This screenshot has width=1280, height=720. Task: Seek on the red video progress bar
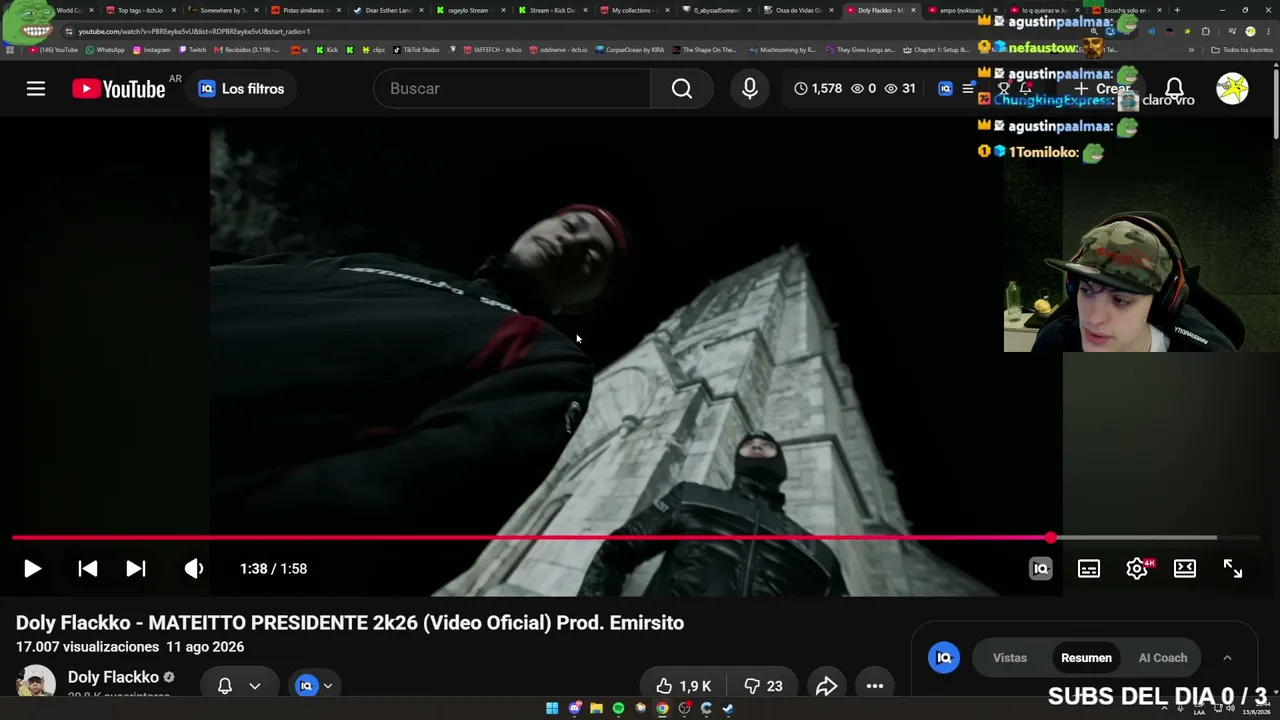636,538
